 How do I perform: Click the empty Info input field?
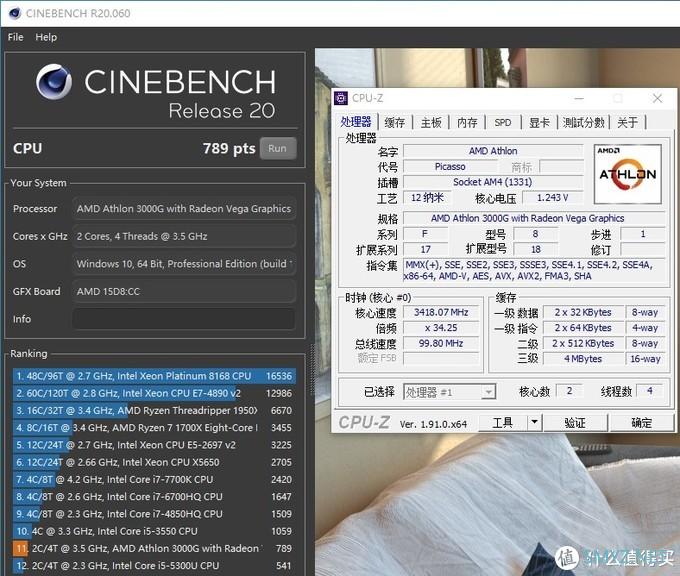pos(184,319)
